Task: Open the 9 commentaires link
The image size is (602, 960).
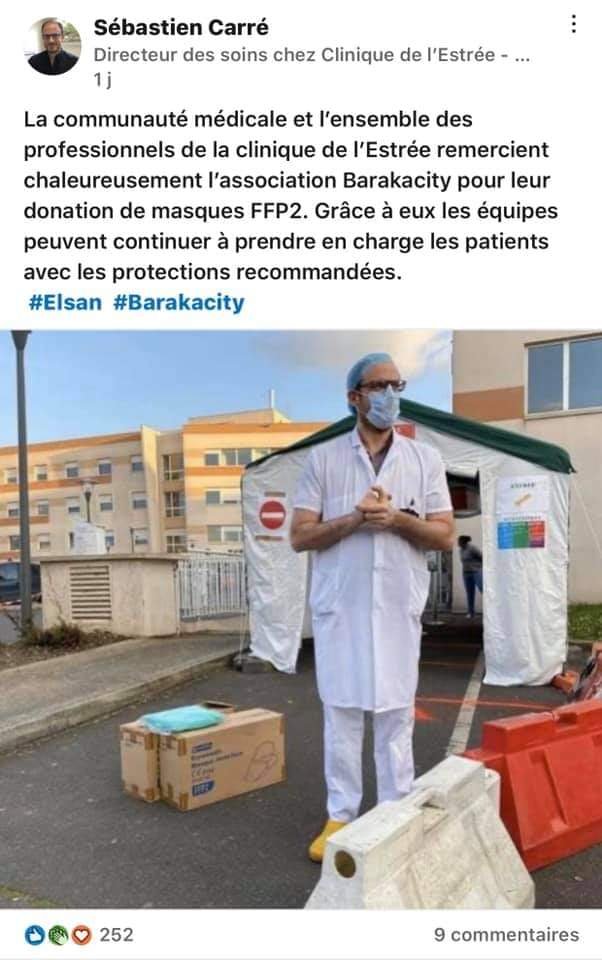Action: [x=506, y=935]
